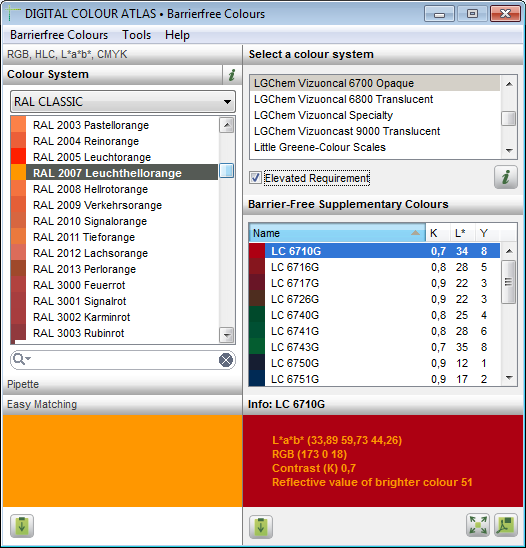Select the LC 6743G row in supplementary colours
The image size is (526, 548).
[x=375, y=347]
